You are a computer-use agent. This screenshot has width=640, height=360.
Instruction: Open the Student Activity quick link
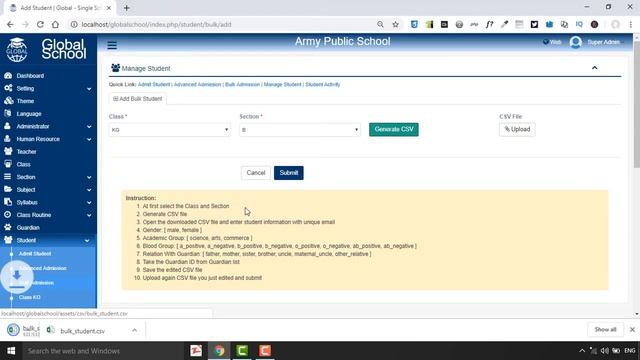pyautogui.click(x=323, y=84)
